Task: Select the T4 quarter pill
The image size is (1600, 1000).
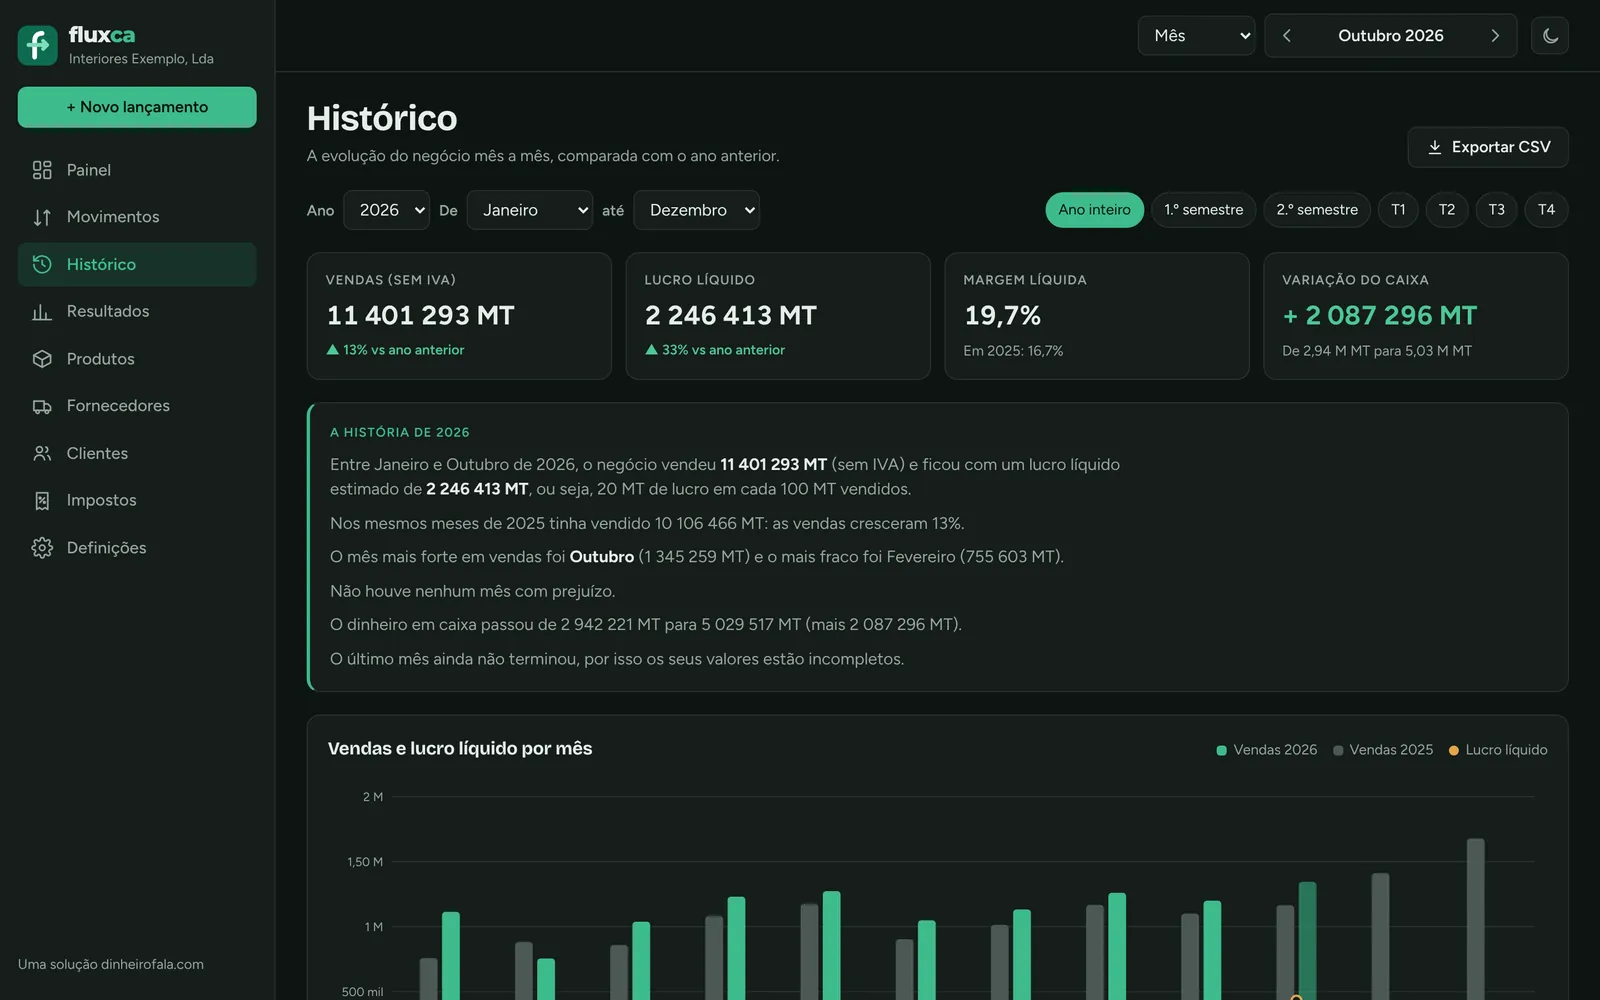Action: coord(1546,210)
